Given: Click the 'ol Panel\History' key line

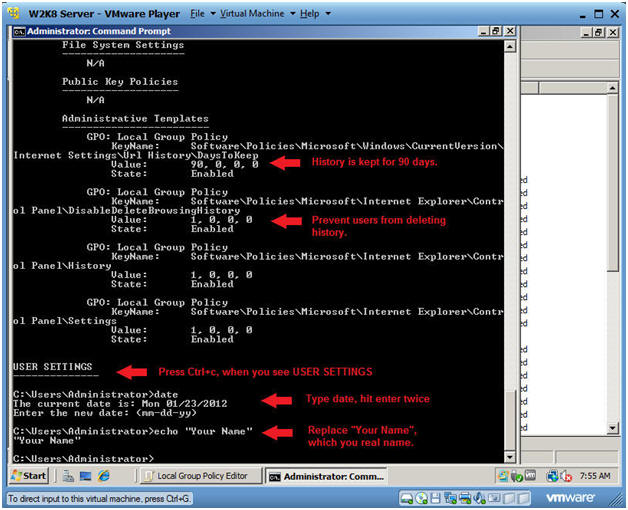Looking at the screenshot, I should 62,266.
